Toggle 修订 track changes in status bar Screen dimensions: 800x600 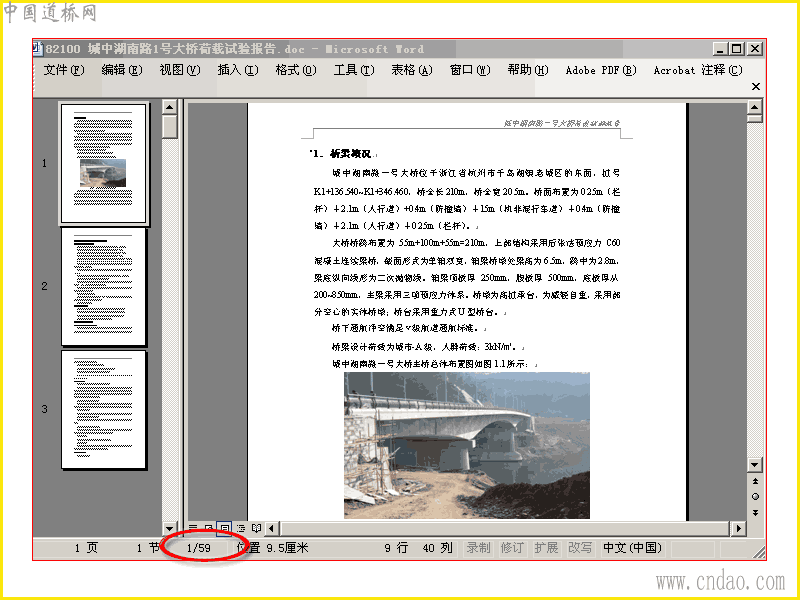pyautogui.click(x=512, y=548)
